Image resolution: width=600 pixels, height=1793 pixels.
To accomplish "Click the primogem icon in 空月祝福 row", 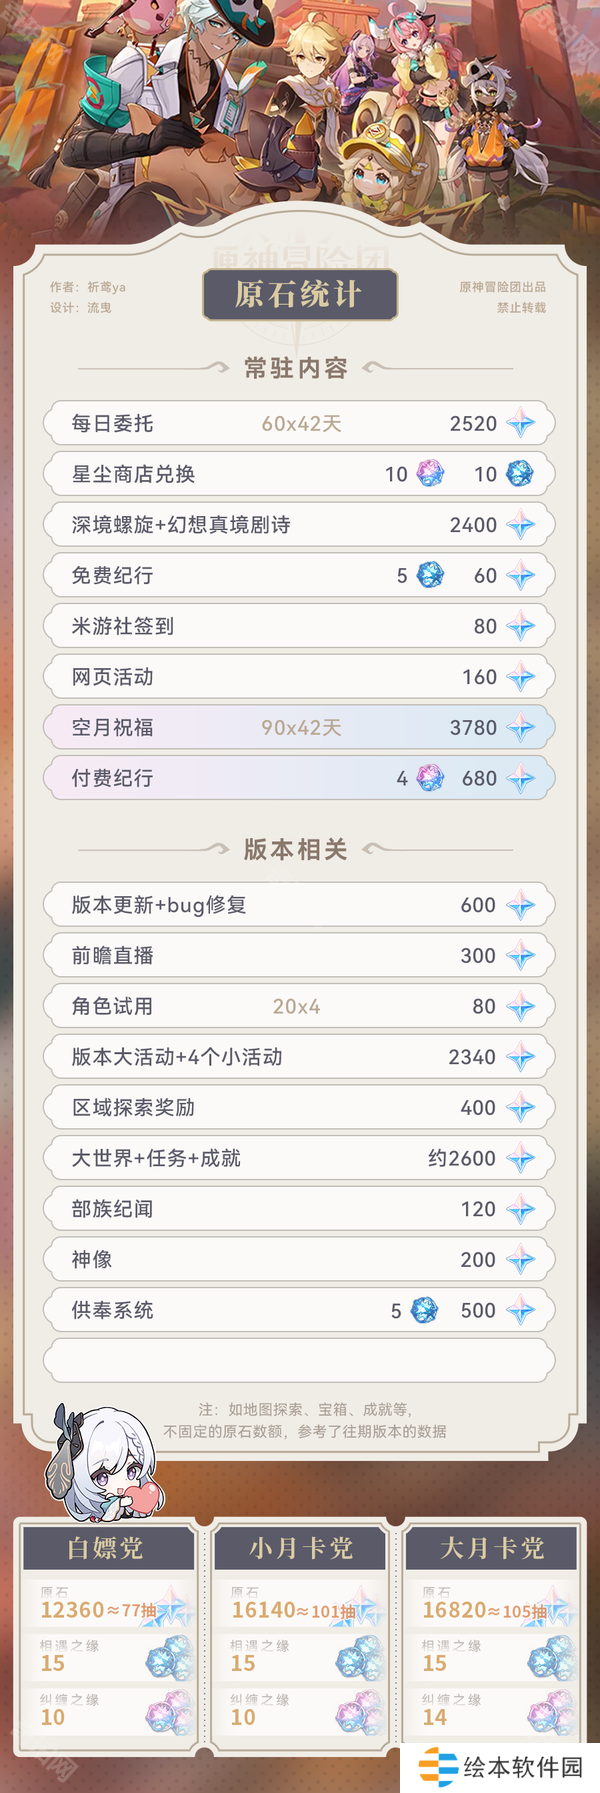I will (x=520, y=728).
